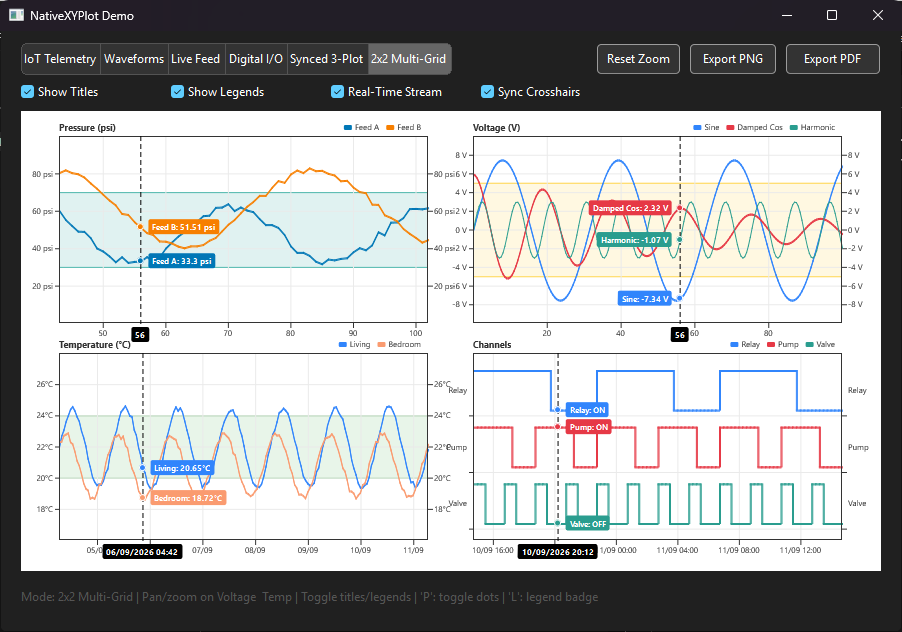Click the Feed A legend swatch
Image resolution: width=902 pixels, height=632 pixels.
tap(347, 128)
